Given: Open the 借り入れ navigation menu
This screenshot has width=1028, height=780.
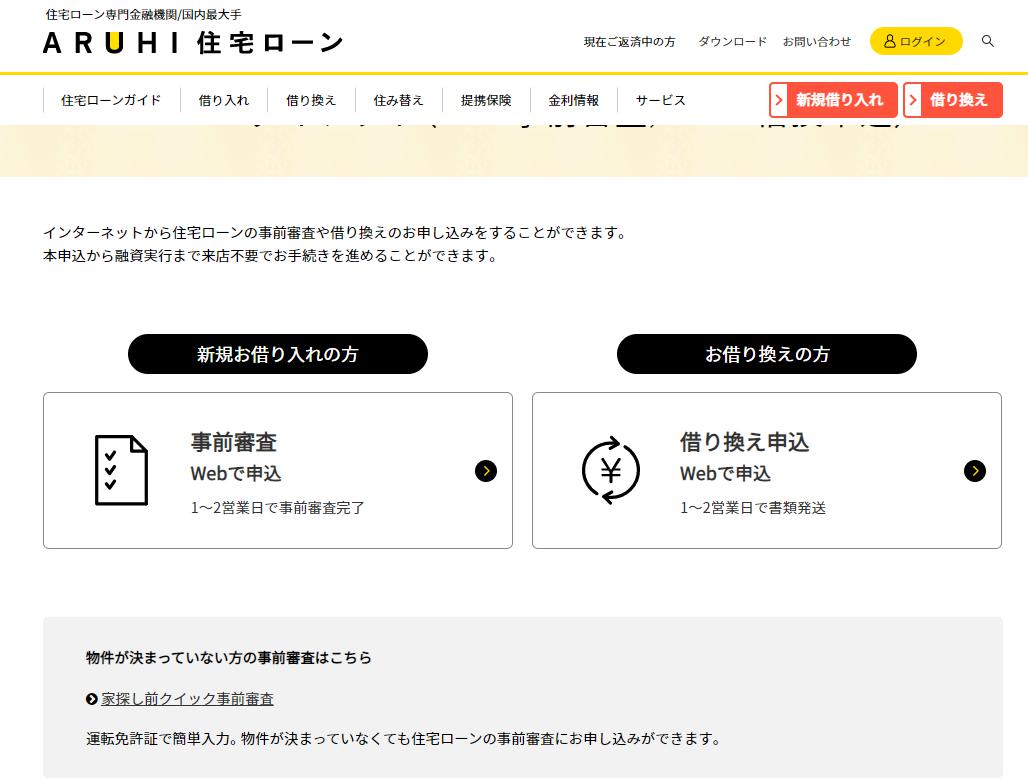Looking at the screenshot, I should coord(222,100).
